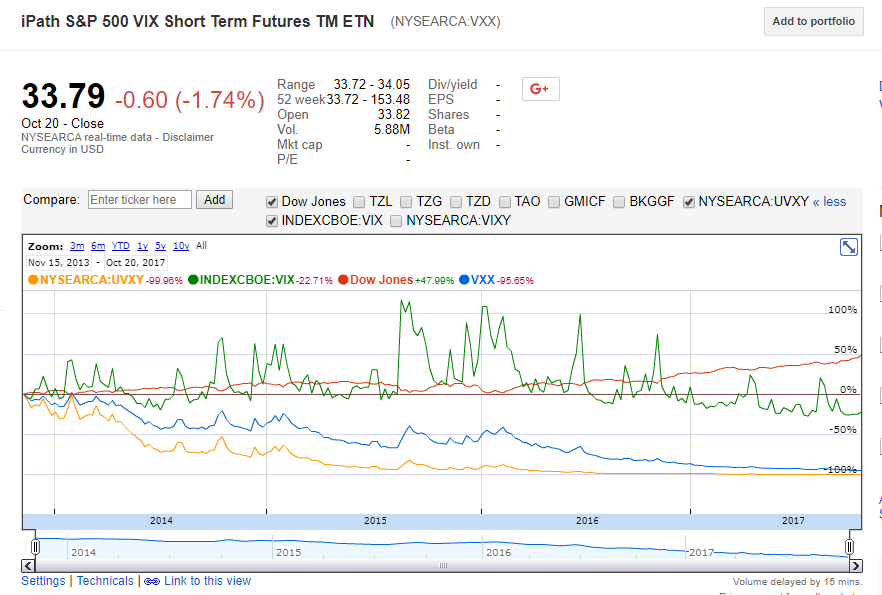Image resolution: width=882 pixels, height=595 pixels.
Task: Click Link to this view
Action: click(x=208, y=581)
